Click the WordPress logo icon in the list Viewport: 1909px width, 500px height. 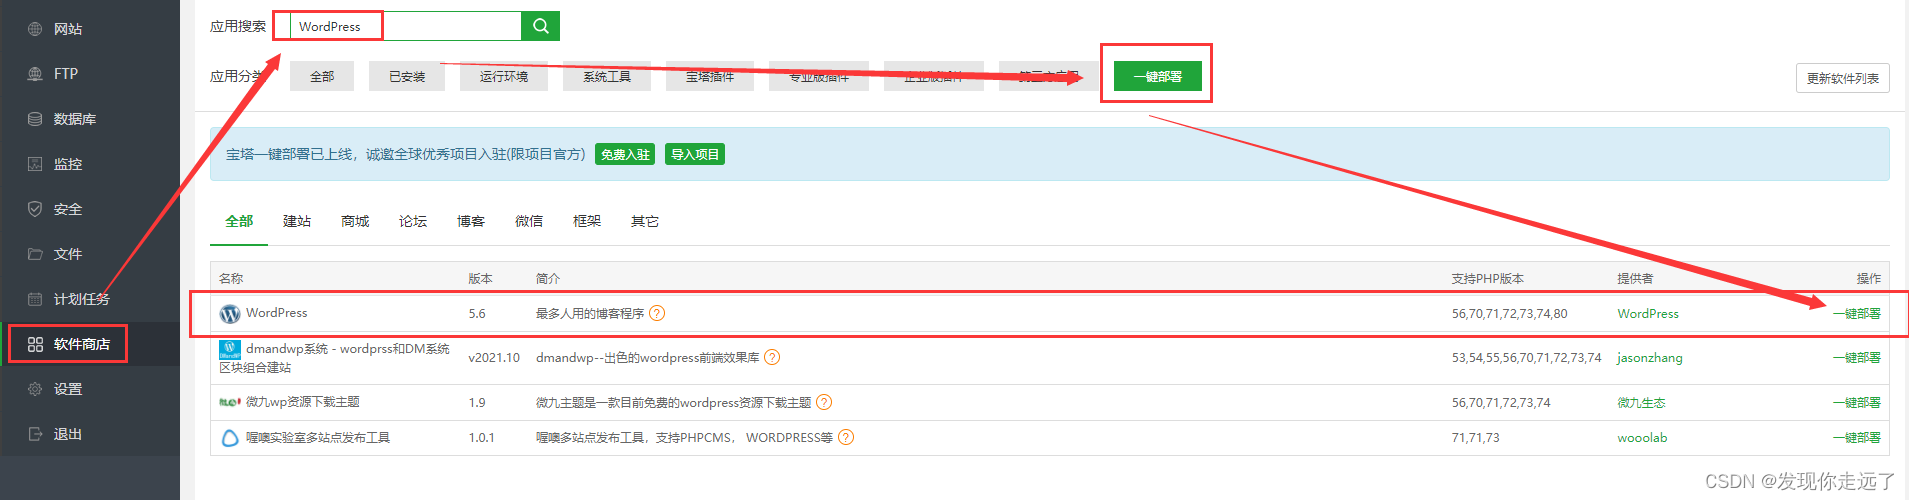(x=230, y=314)
